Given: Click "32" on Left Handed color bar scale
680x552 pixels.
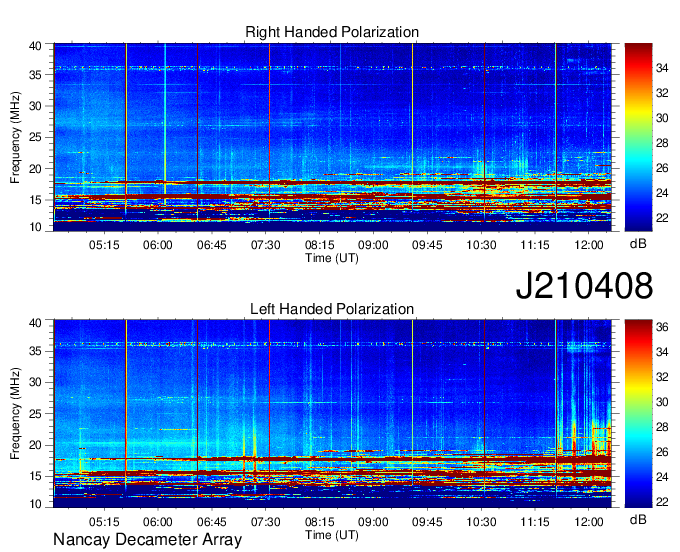Looking at the screenshot, I should (x=662, y=377).
